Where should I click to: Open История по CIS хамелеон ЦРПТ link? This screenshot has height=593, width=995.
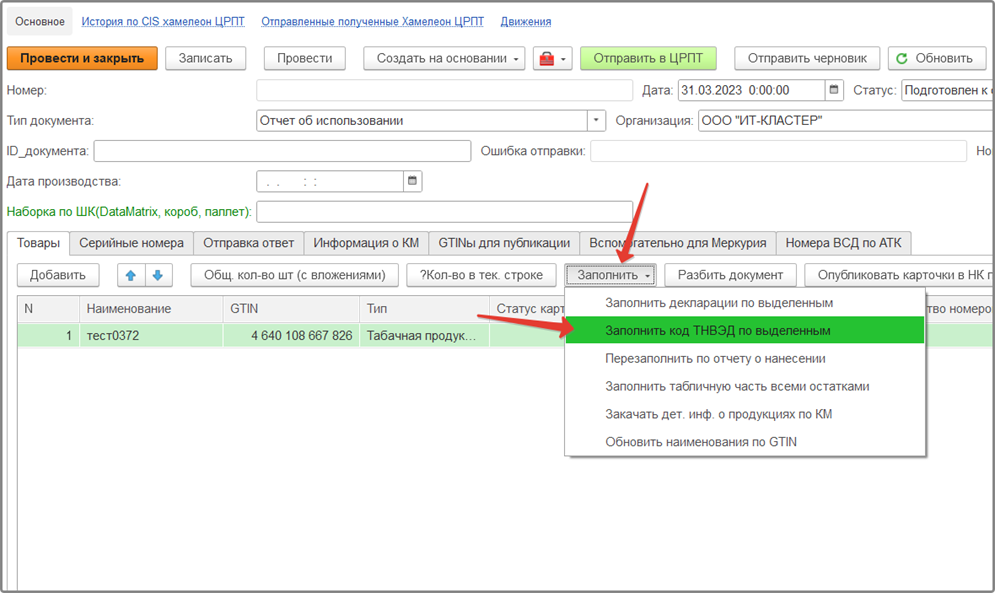(162, 22)
